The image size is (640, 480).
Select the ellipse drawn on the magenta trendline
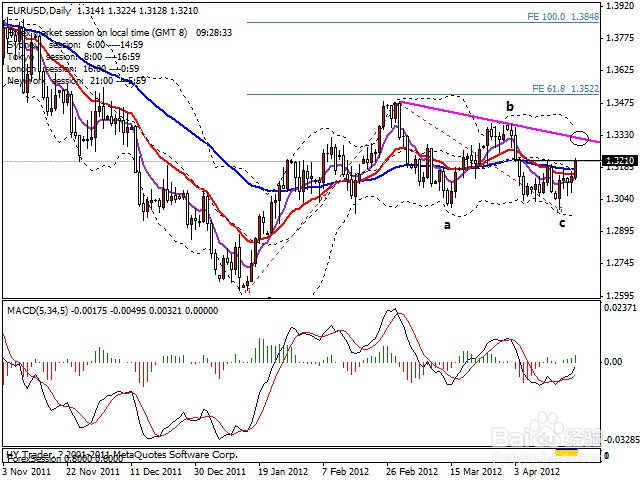coord(580,138)
